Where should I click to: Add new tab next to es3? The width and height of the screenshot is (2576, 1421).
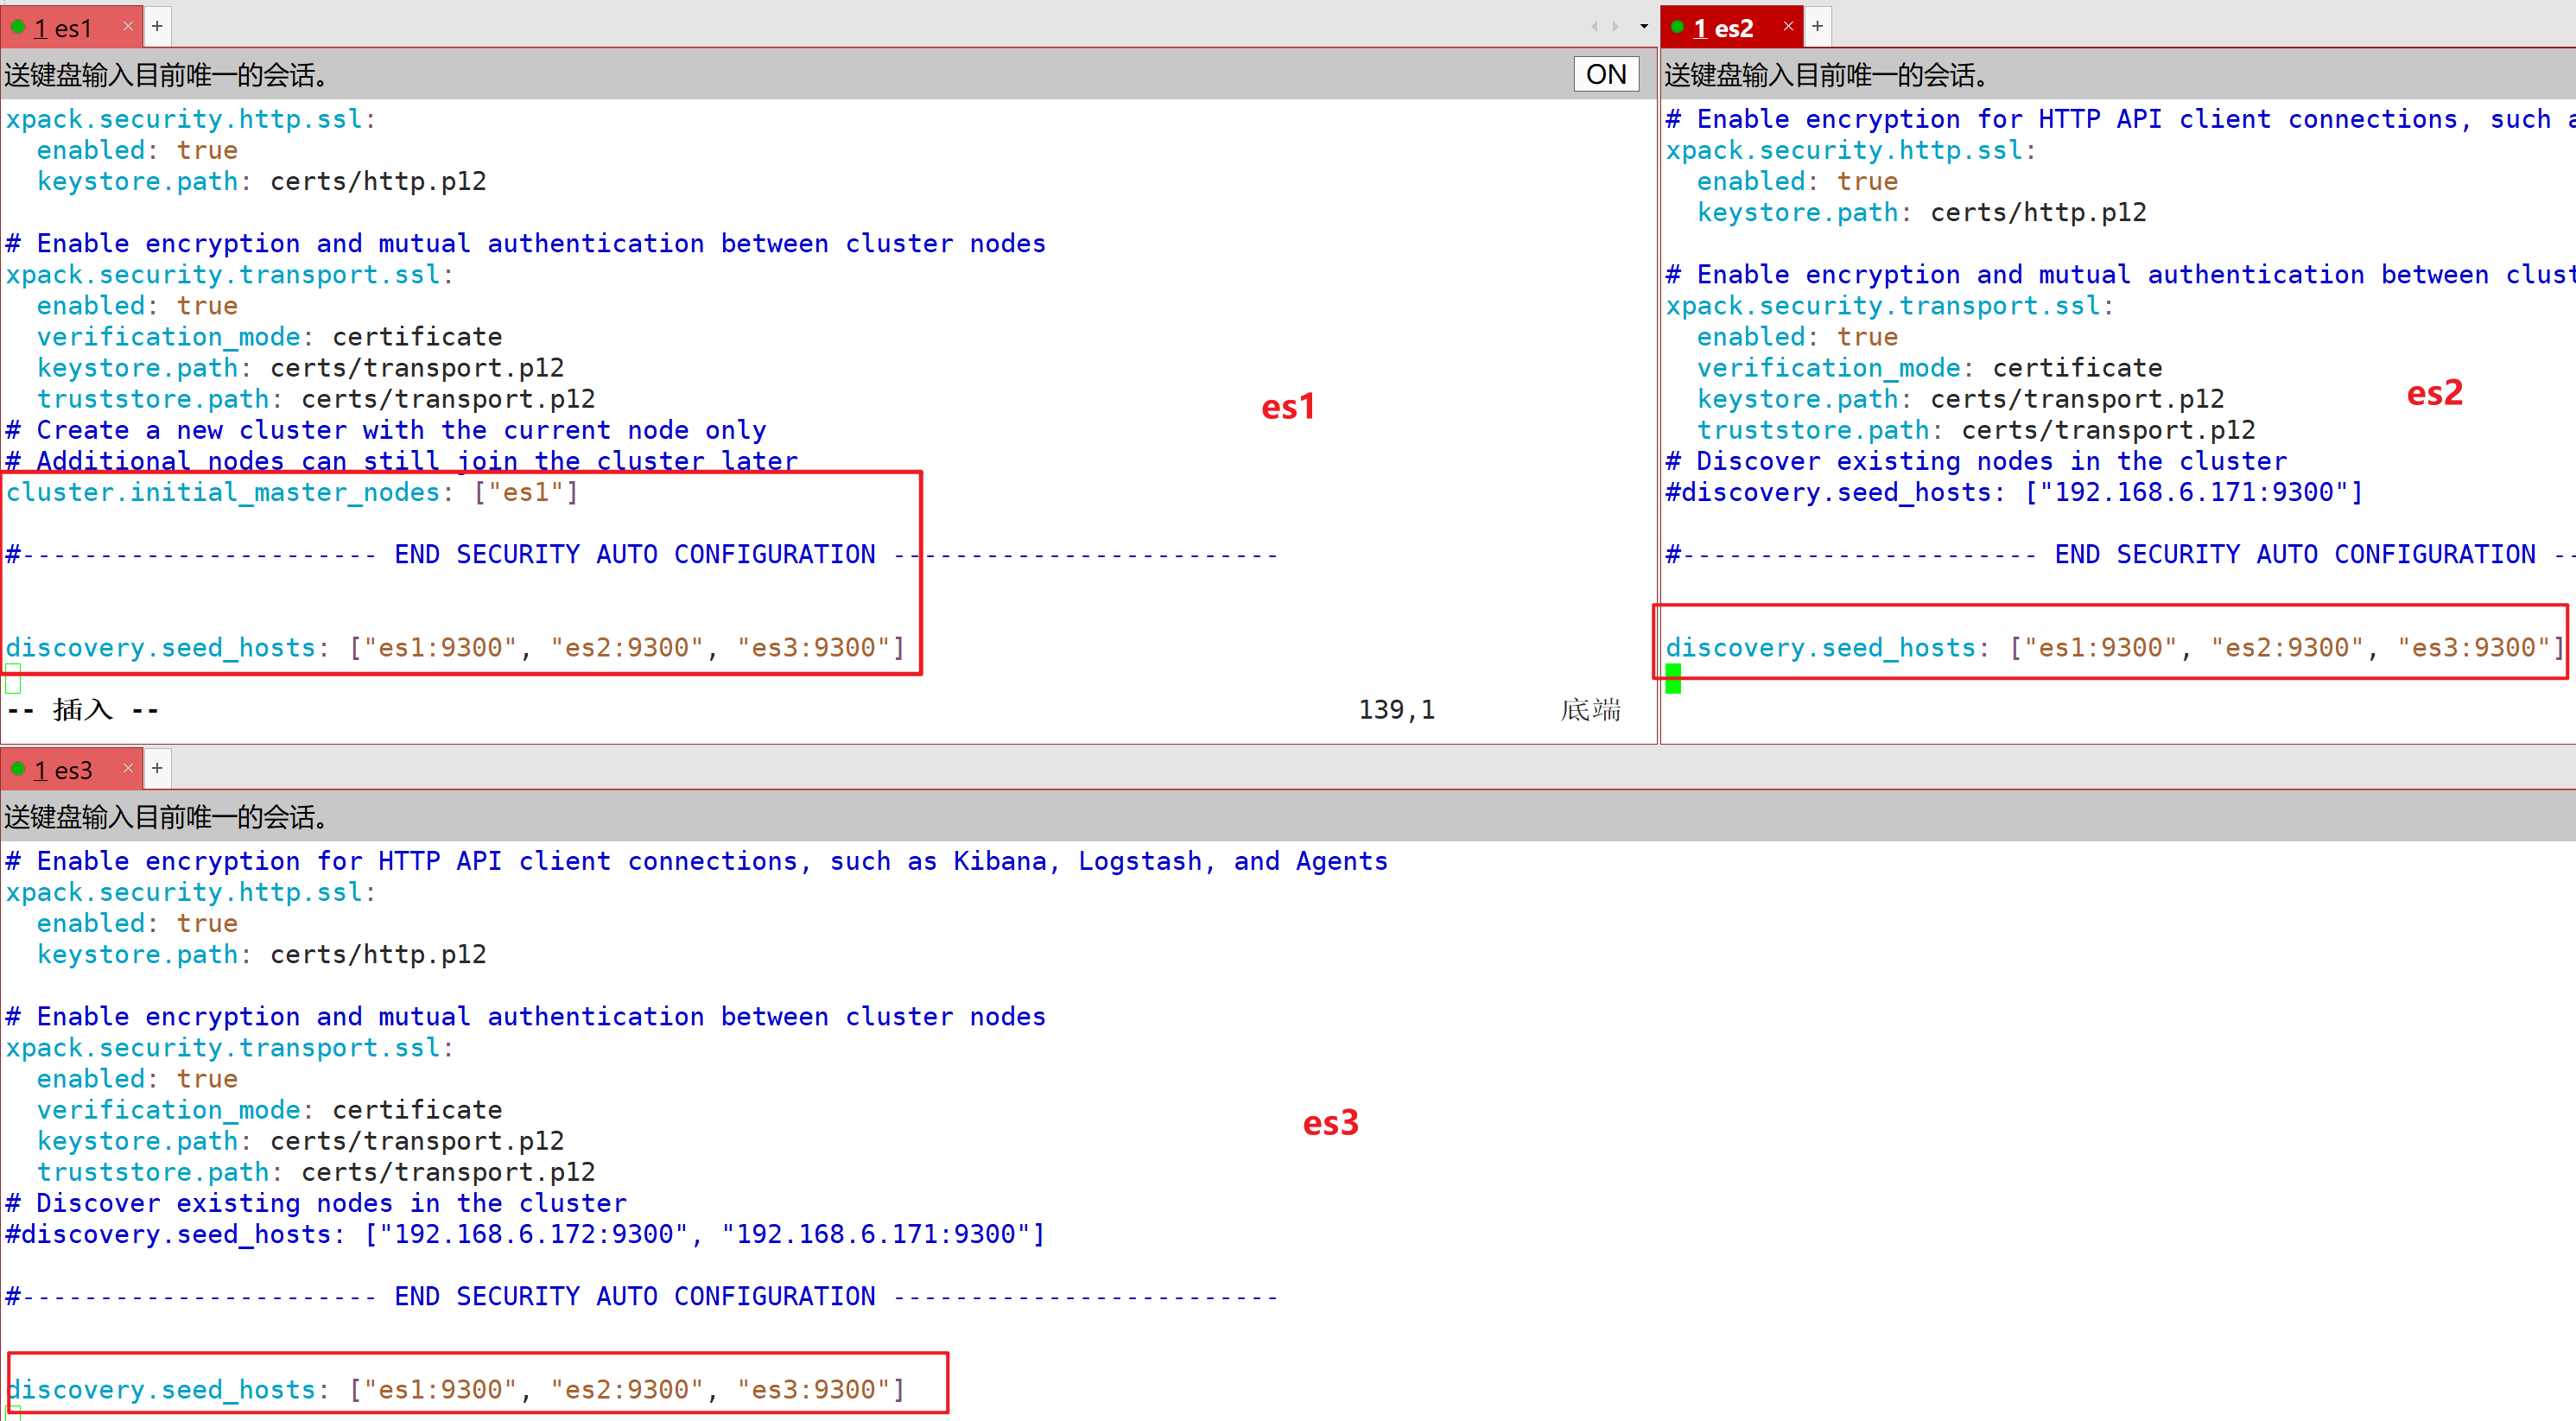pyautogui.click(x=157, y=769)
